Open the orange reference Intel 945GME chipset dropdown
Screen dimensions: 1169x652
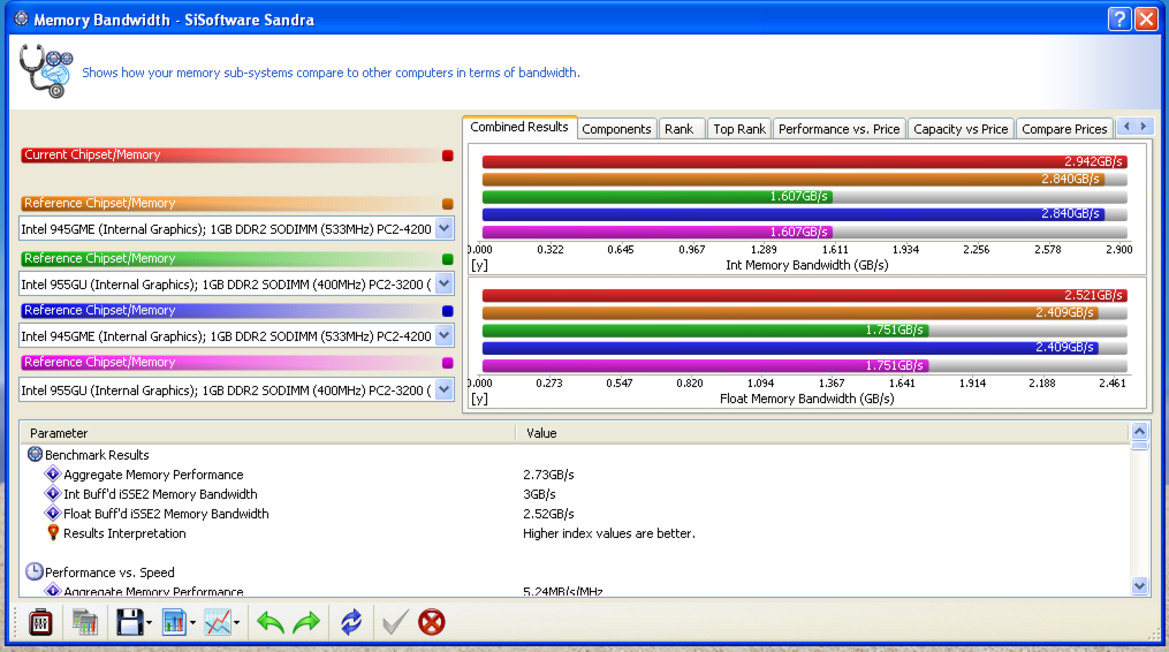pos(444,229)
